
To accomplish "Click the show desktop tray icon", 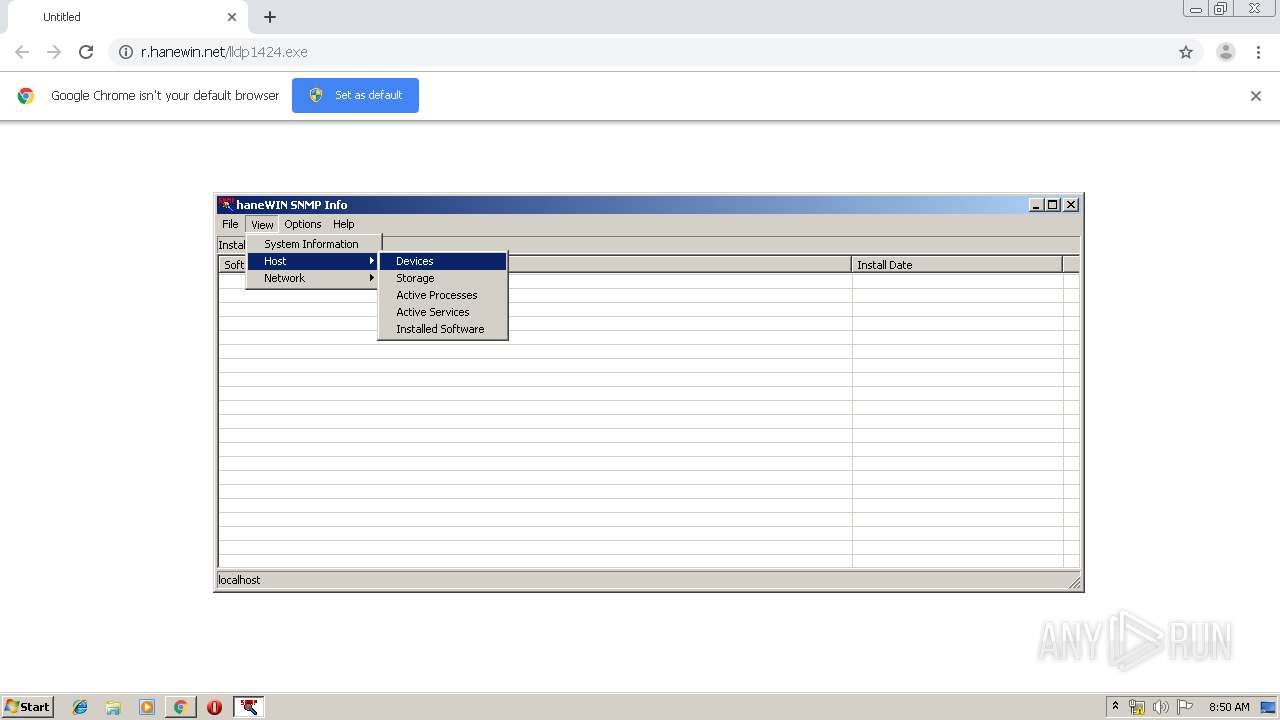I will point(1268,707).
